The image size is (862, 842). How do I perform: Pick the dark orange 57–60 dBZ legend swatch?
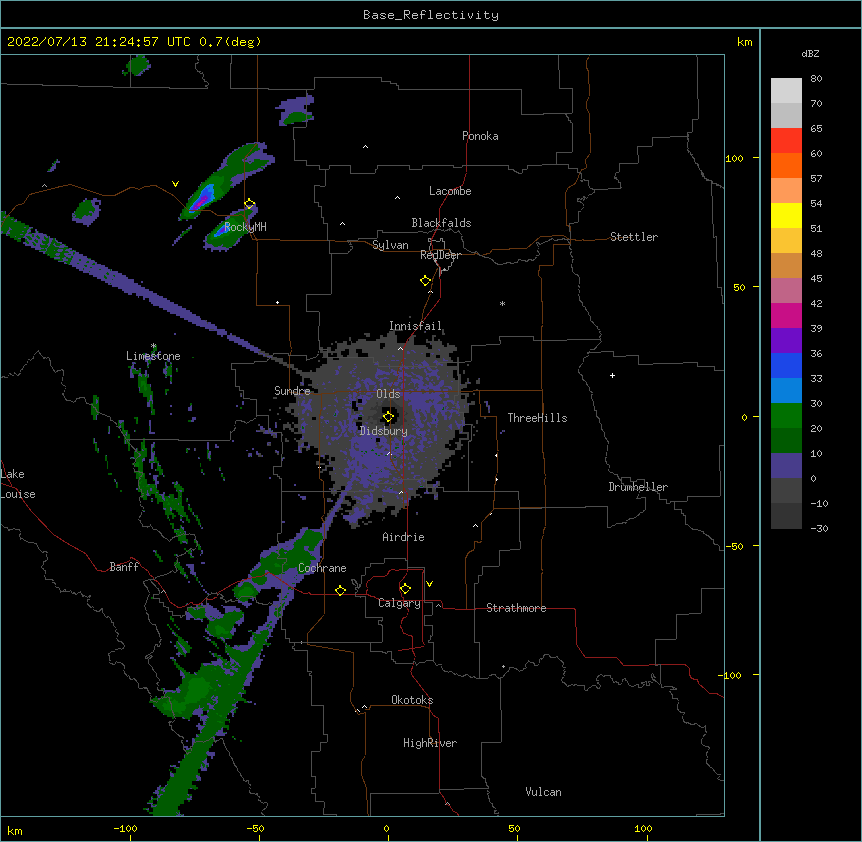(786, 165)
